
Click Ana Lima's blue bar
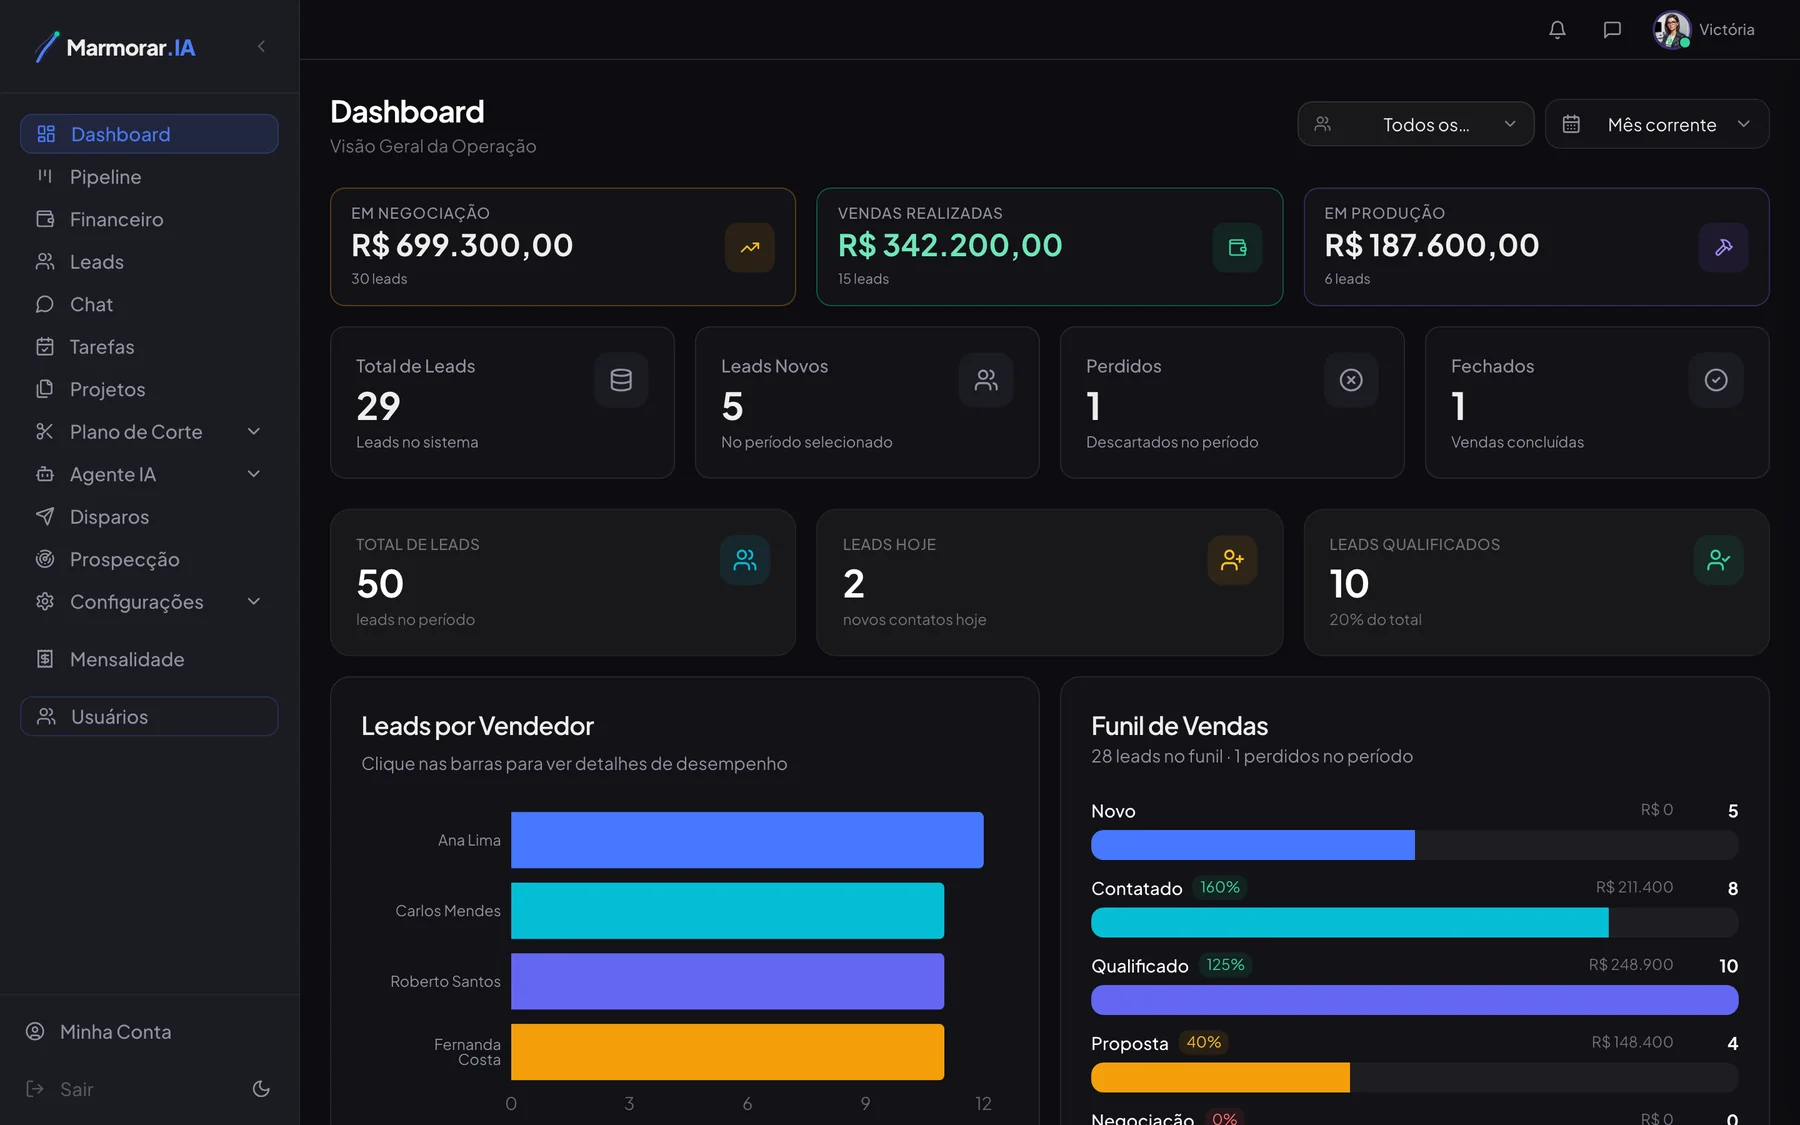click(x=747, y=840)
